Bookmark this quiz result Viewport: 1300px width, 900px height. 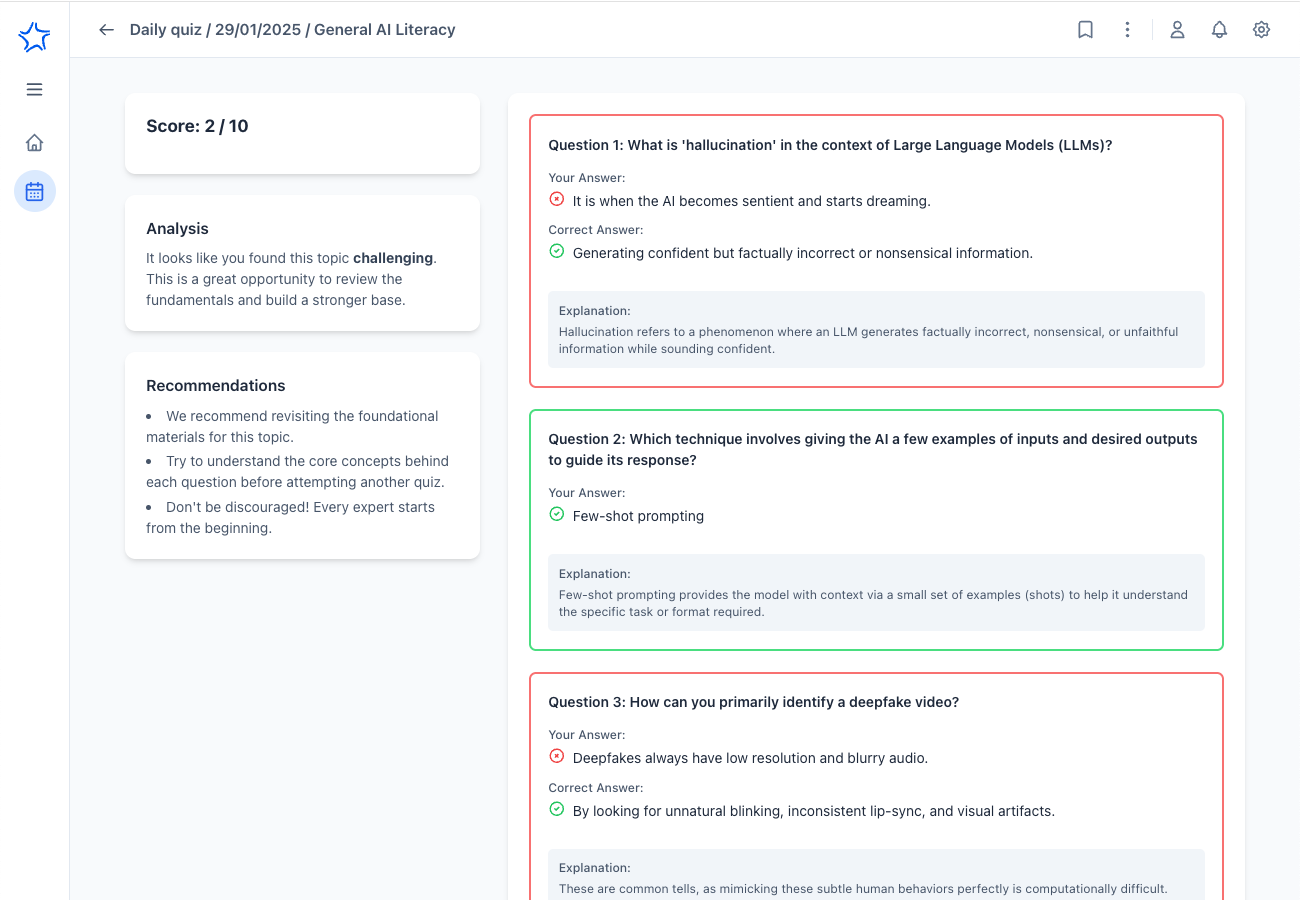[1085, 30]
